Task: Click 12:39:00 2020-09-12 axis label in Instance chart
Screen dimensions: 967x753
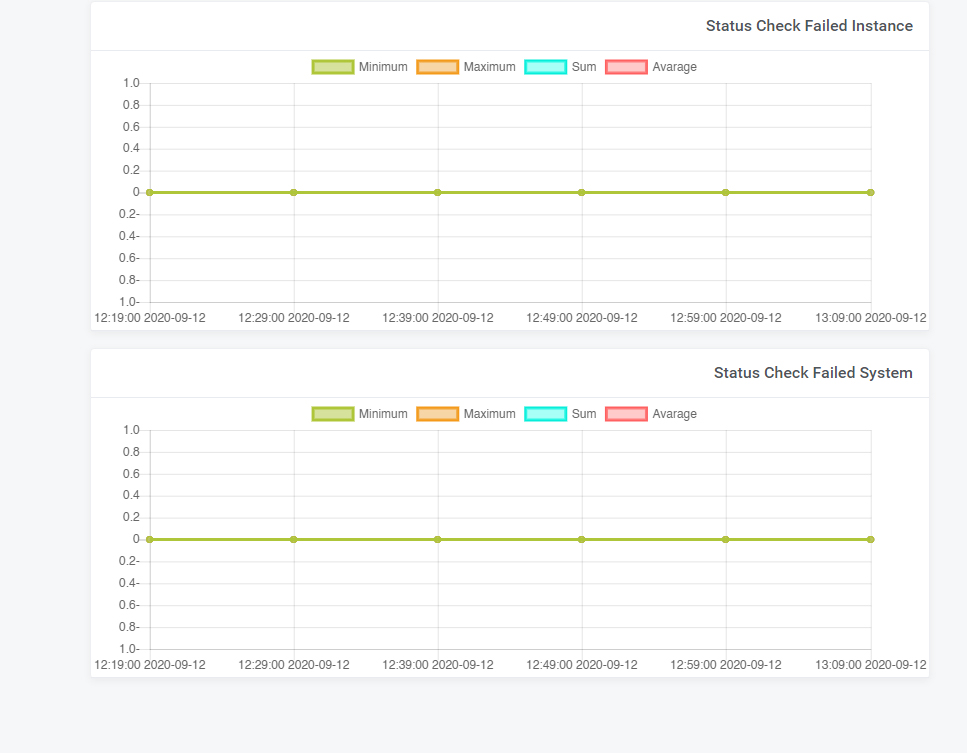Action: coord(438,318)
